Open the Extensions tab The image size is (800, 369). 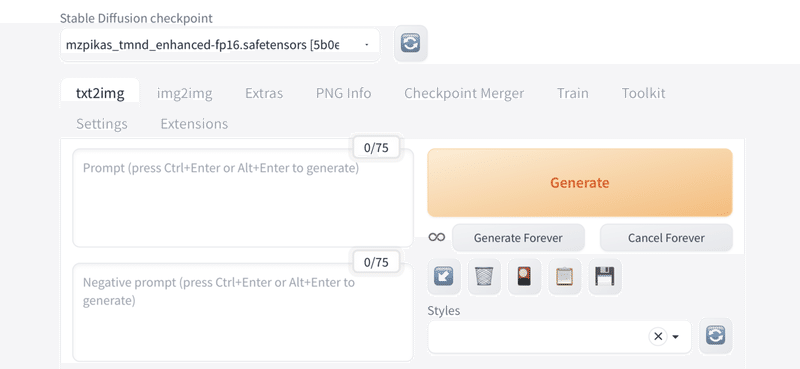pyautogui.click(x=194, y=124)
